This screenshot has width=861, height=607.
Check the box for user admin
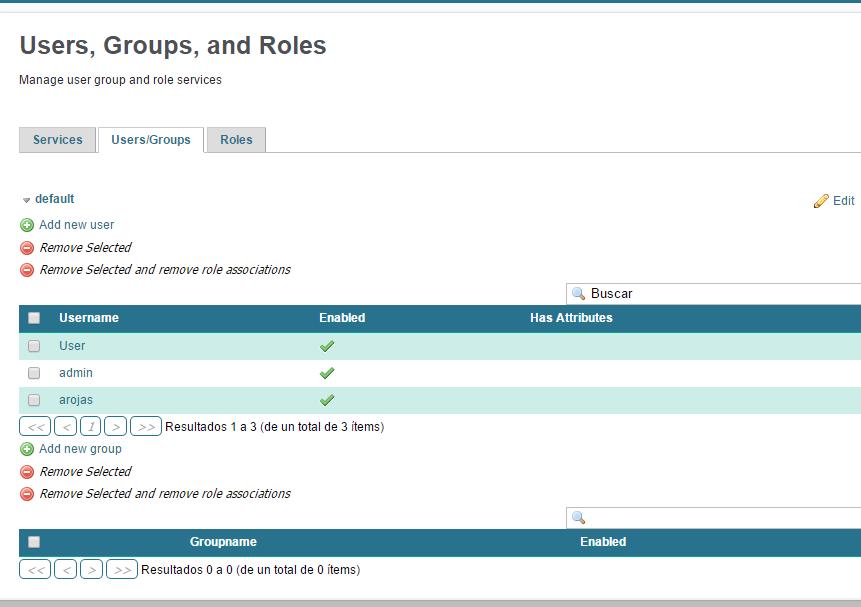click(34, 373)
